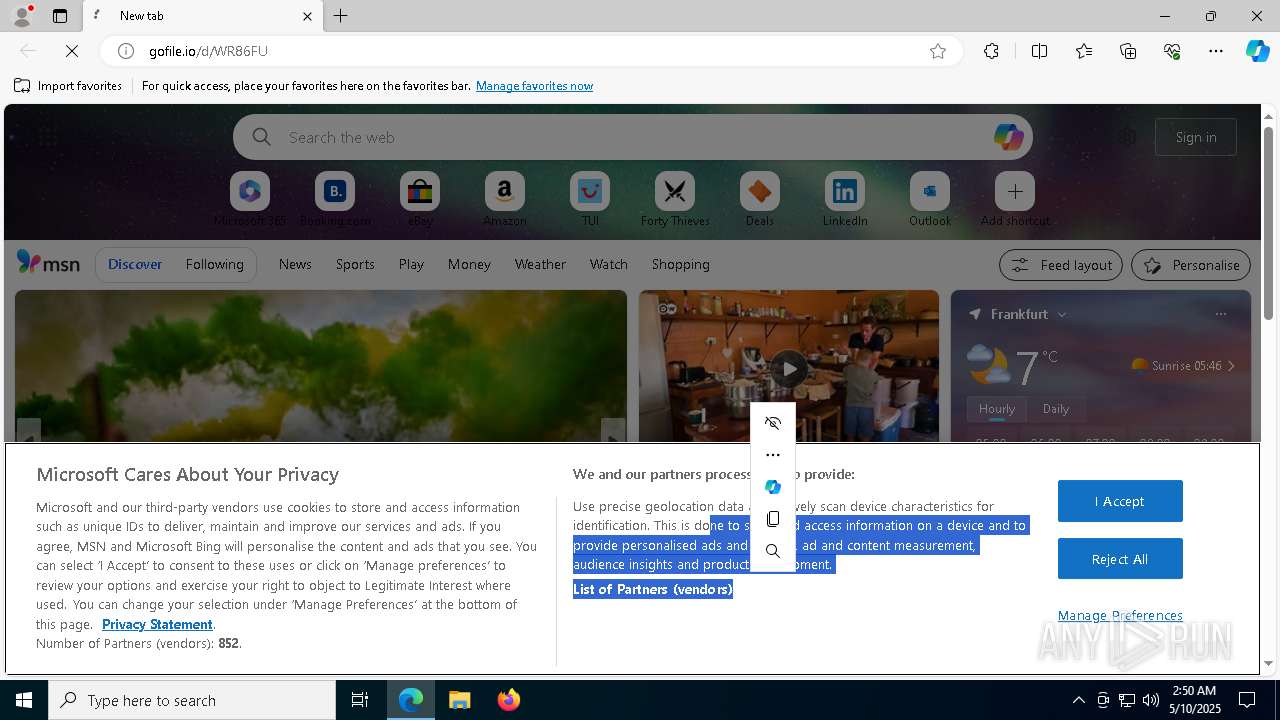Open the Watch tab

(609, 264)
